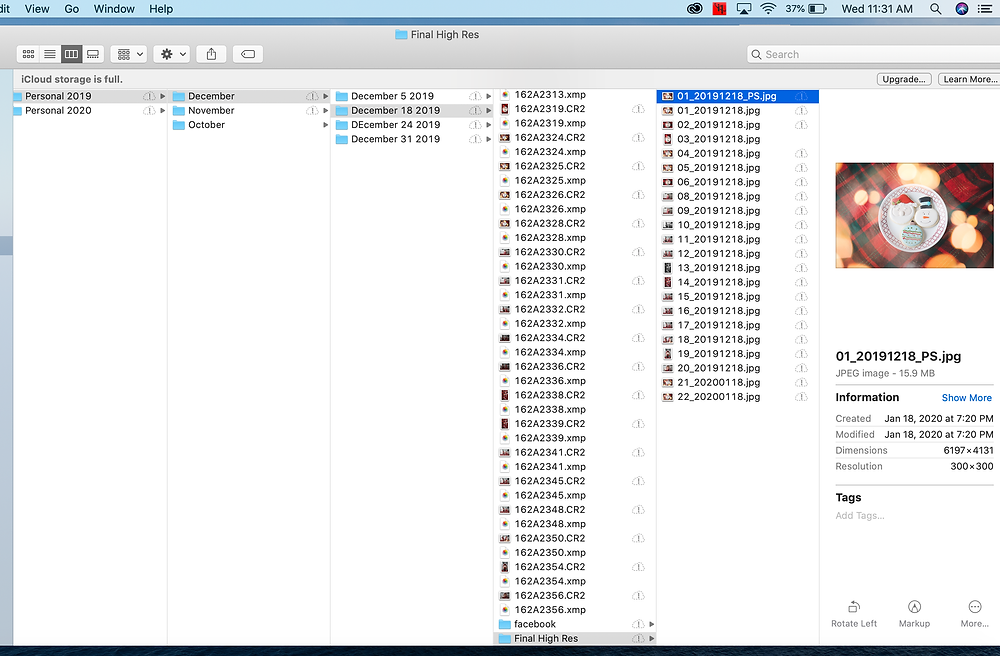The width and height of the screenshot is (1000, 656).
Task: Open the Window menu
Action: point(114,9)
